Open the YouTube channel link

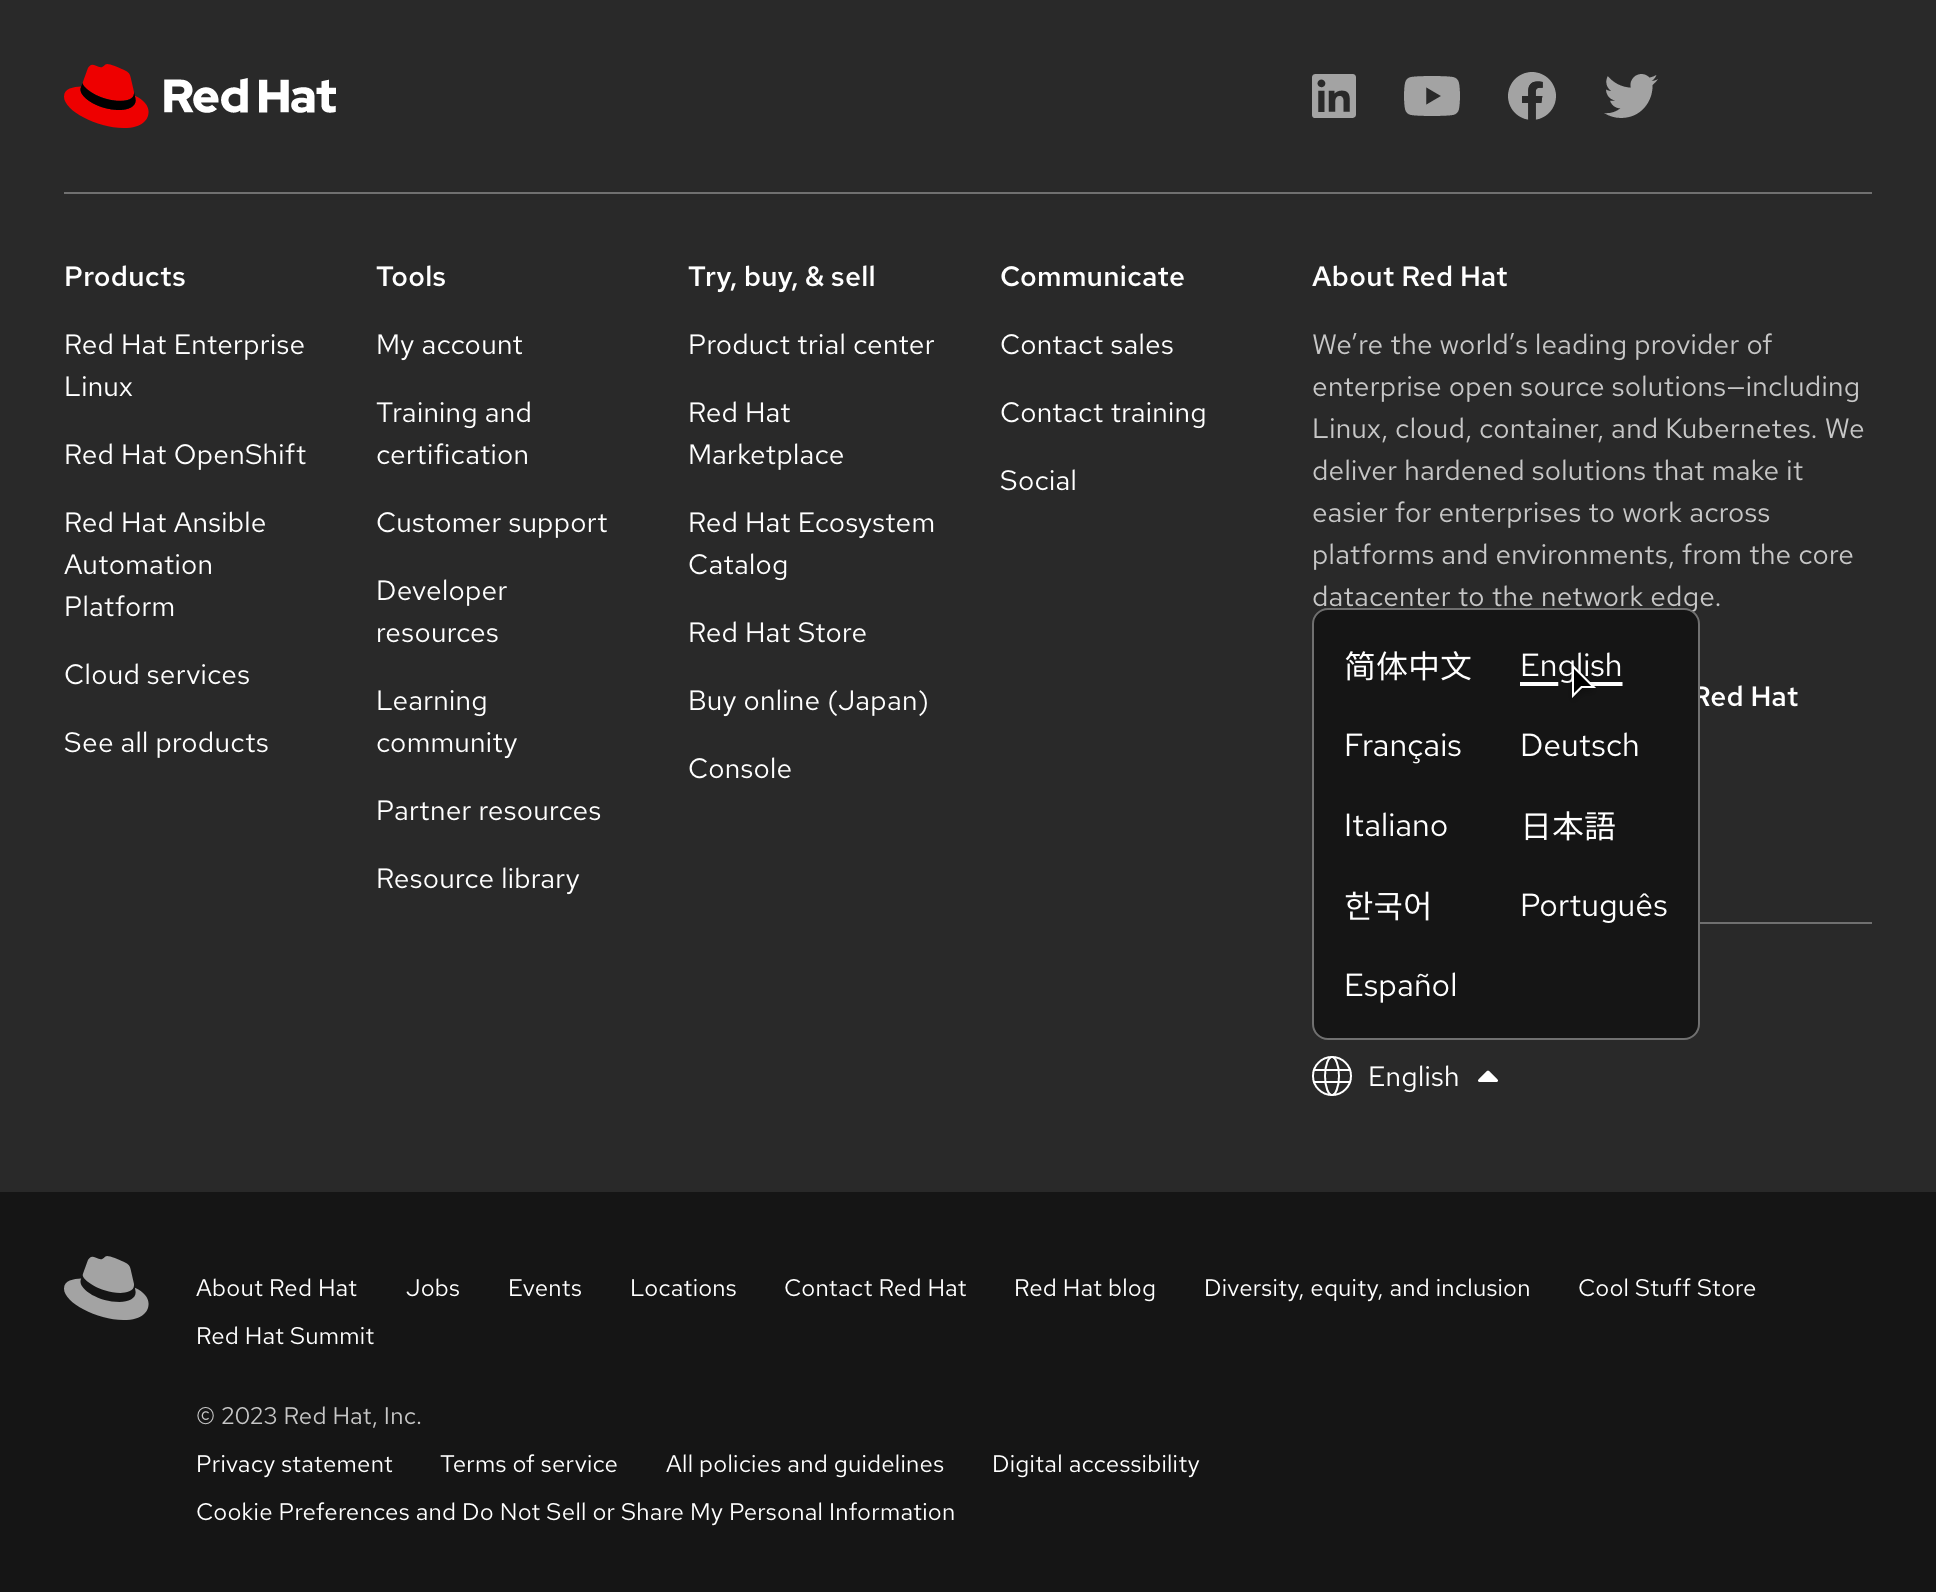pyautogui.click(x=1431, y=95)
